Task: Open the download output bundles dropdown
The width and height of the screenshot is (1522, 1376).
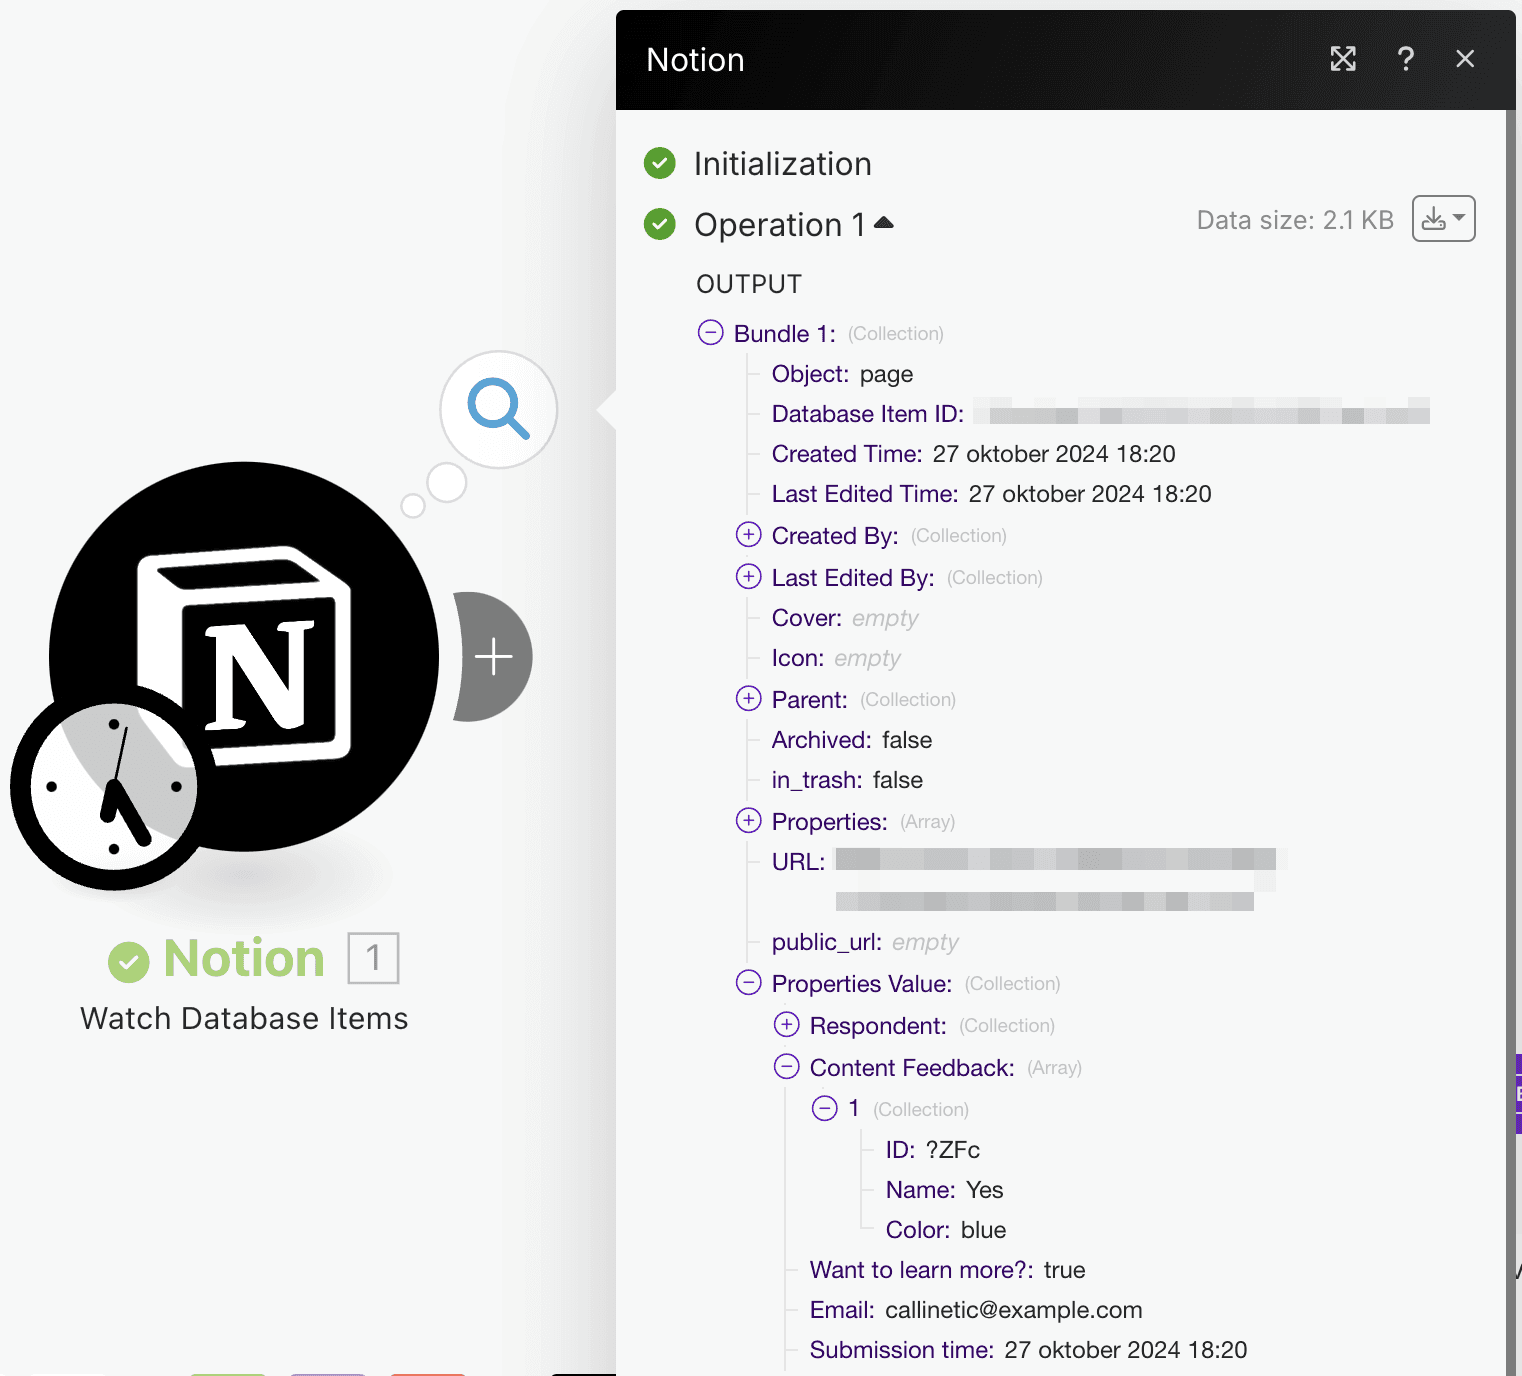Action: 1443,218
